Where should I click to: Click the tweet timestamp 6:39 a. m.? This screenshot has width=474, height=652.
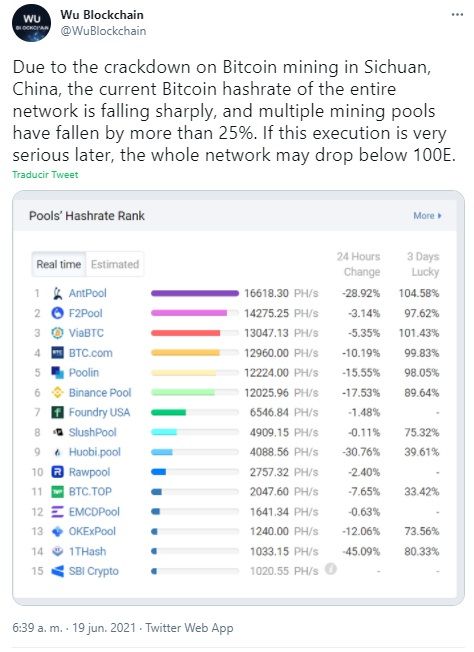[37, 627]
